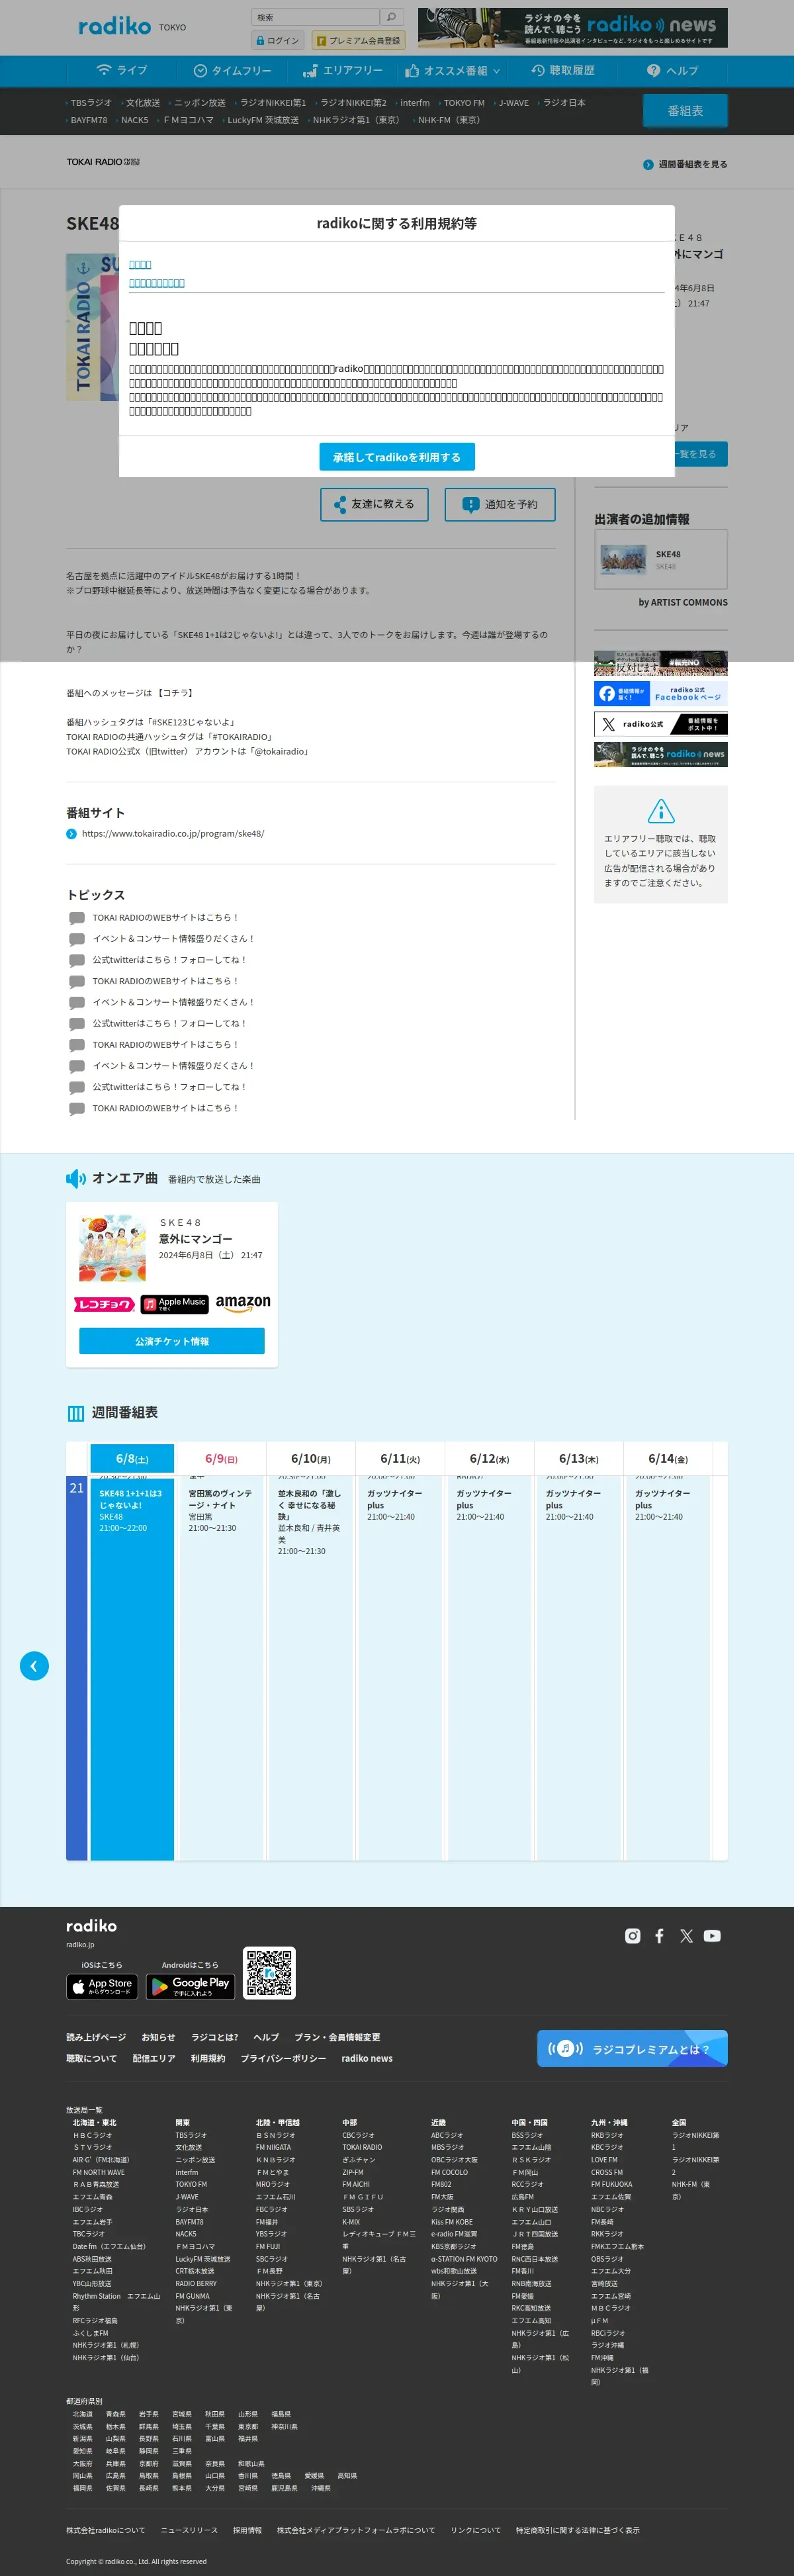Select BAYFM78 station link
The image size is (794, 2576).
click(88, 120)
